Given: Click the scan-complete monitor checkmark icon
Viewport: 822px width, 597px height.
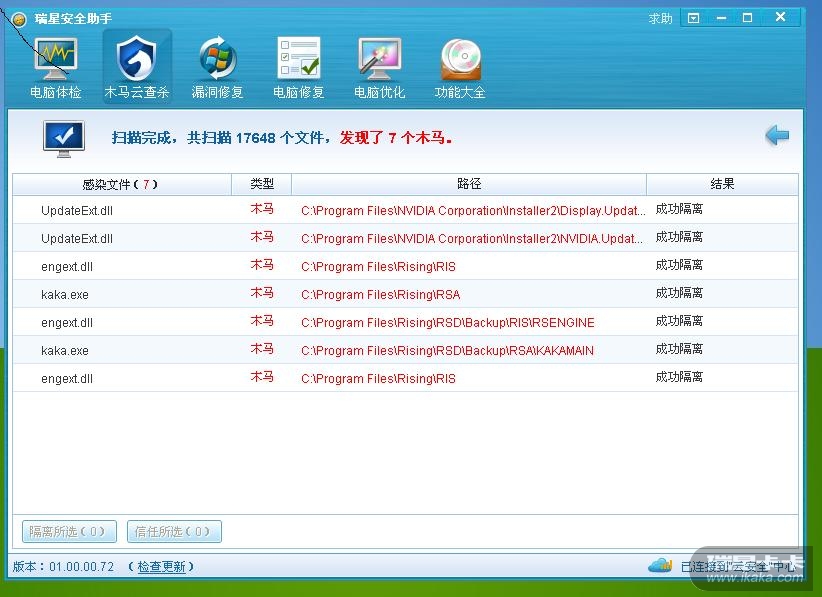Looking at the screenshot, I should tap(64, 139).
